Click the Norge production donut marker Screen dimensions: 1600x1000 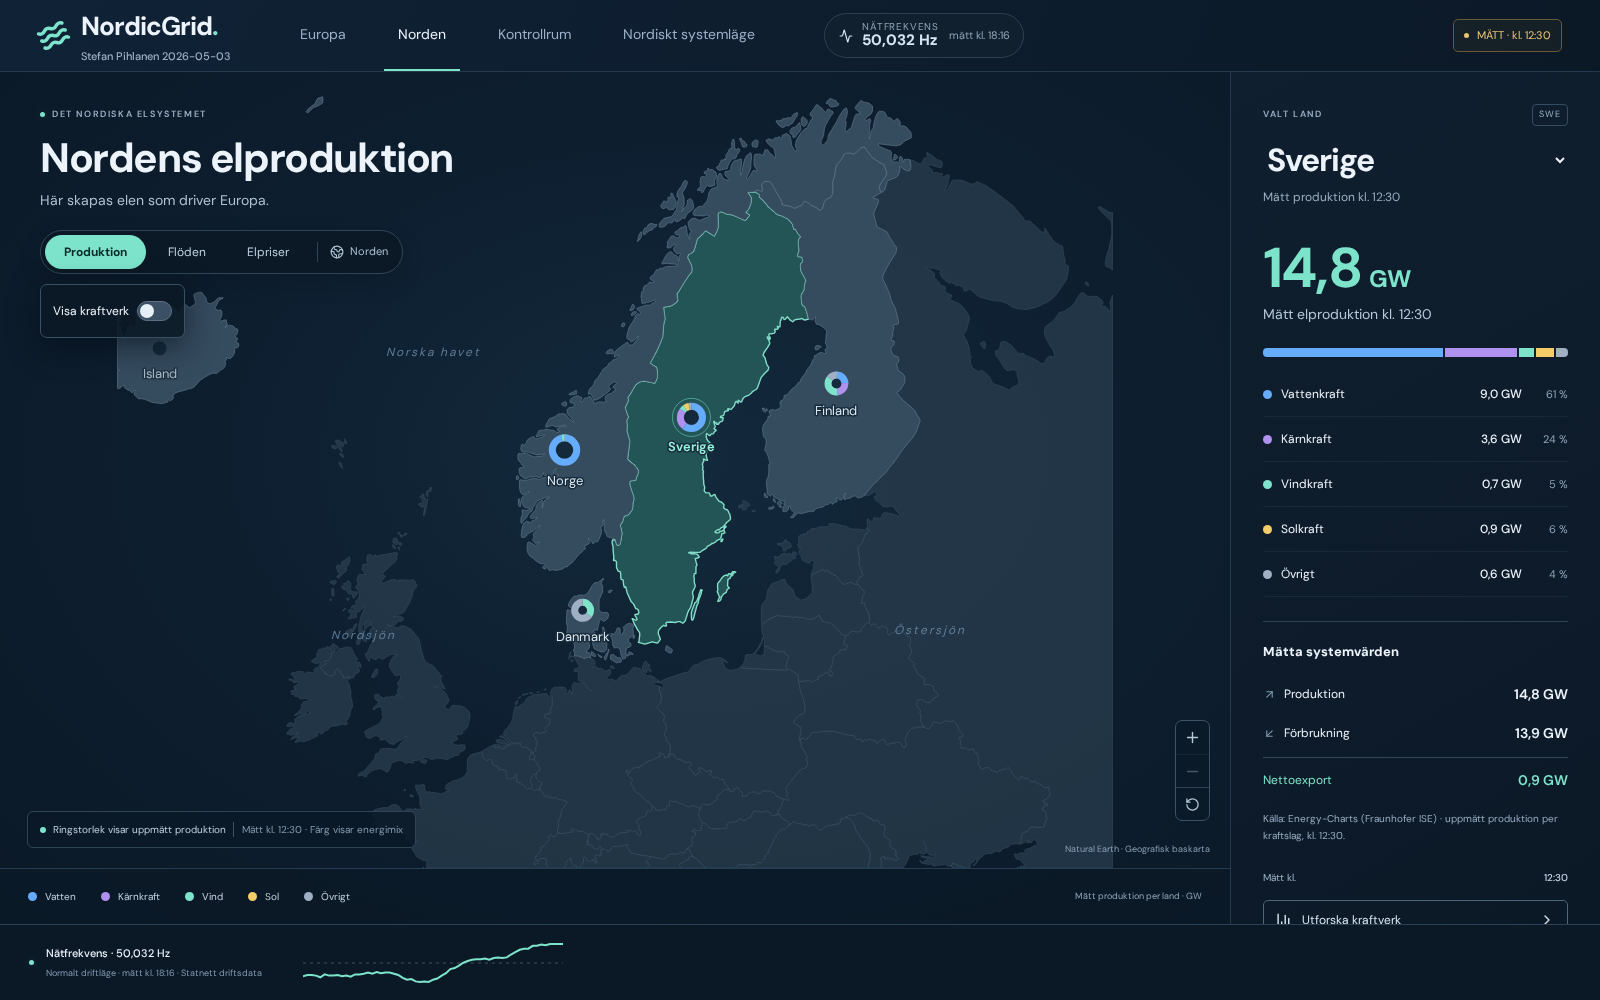pyautogui.click(x=564, y=450)
